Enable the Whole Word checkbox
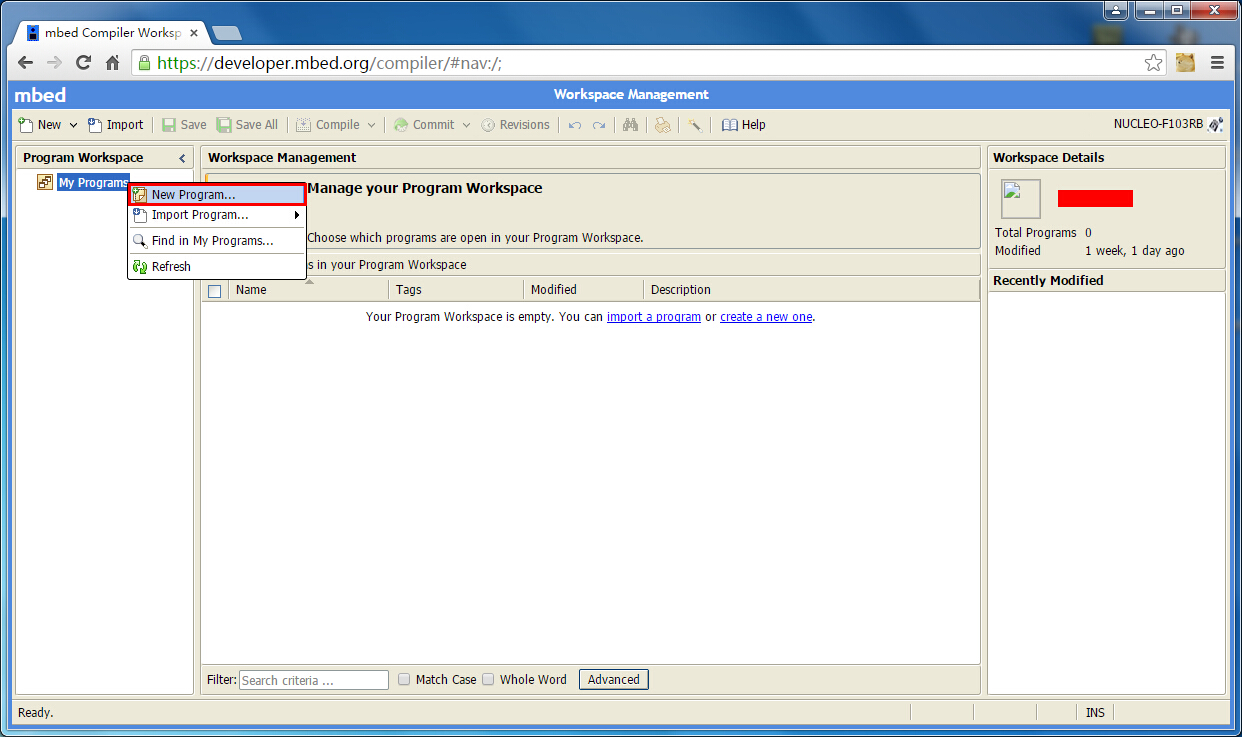Image resolution: width=1242 pixels, height=737 pixels. pos(488,679)
